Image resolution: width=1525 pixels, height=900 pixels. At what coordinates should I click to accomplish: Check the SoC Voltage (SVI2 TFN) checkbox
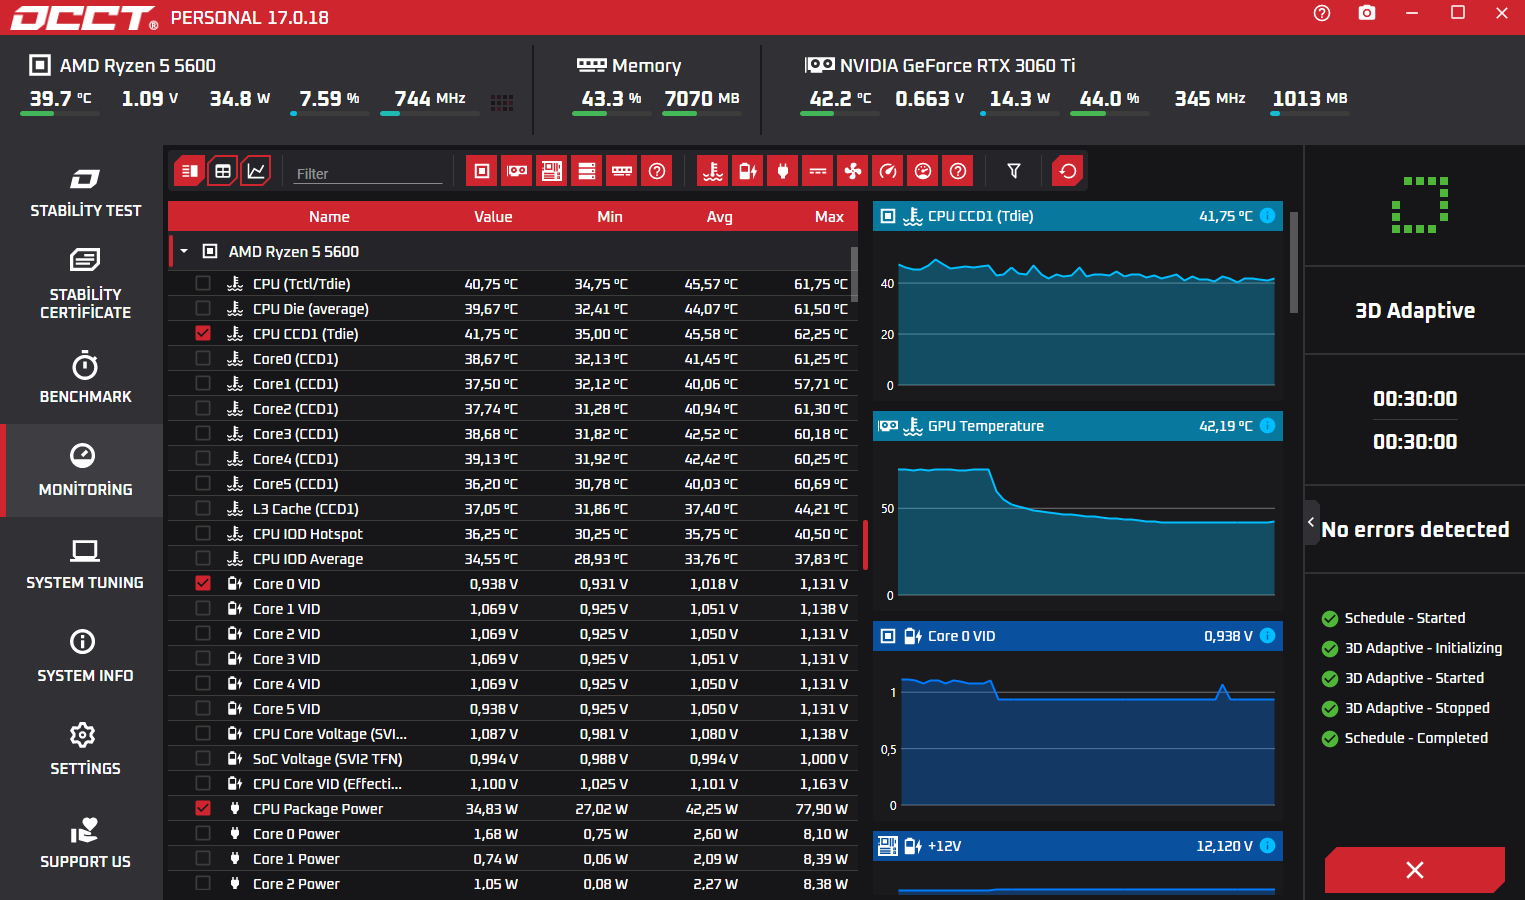coord(203,758)
